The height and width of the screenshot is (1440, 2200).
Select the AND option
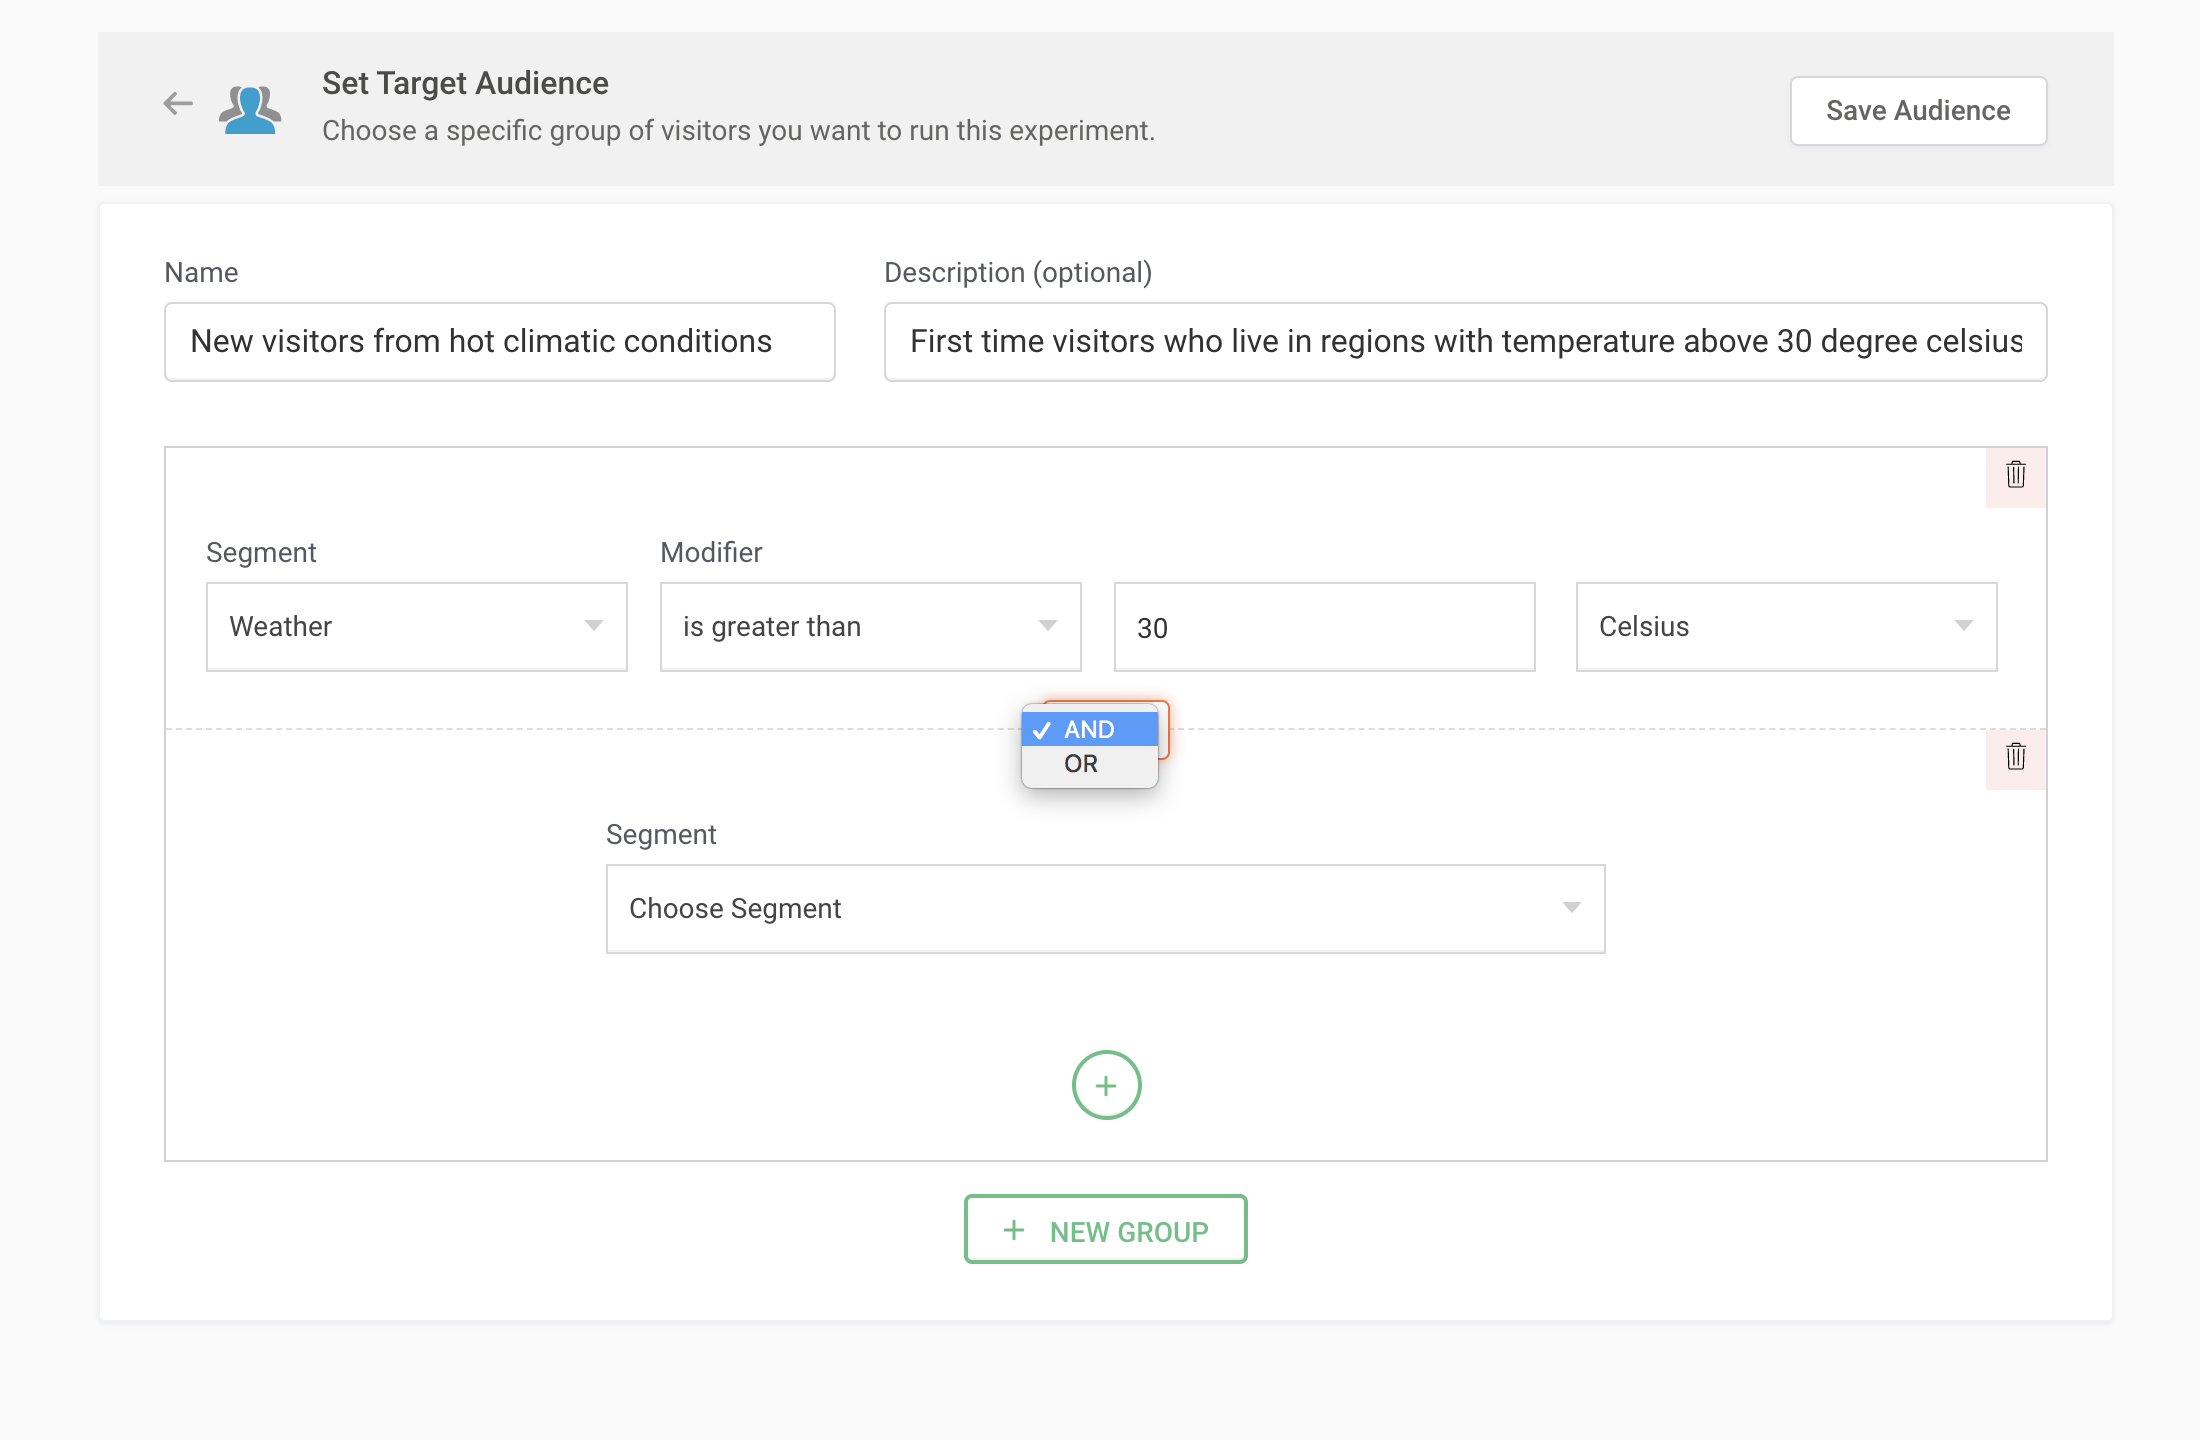tap(1089, 730)
